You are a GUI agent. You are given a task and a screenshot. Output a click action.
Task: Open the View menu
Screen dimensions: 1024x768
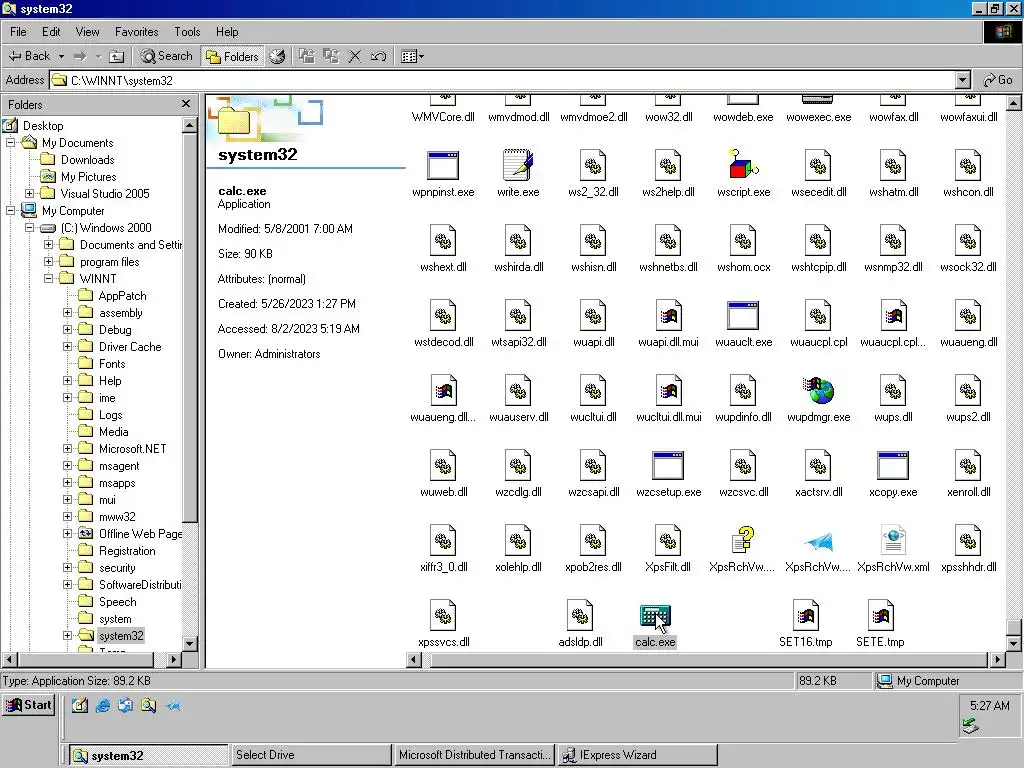tap(88, 32)
